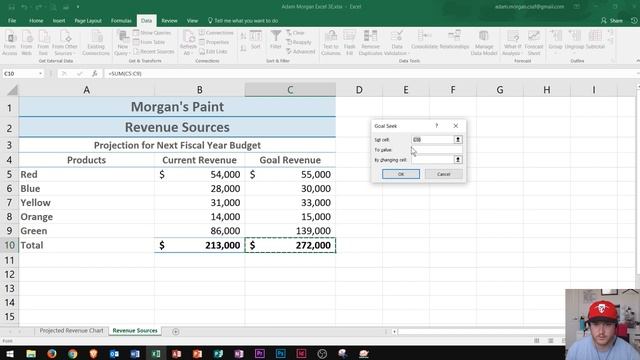Select column C header
This screenshot has height=360, width=640.
click(290, 90)
